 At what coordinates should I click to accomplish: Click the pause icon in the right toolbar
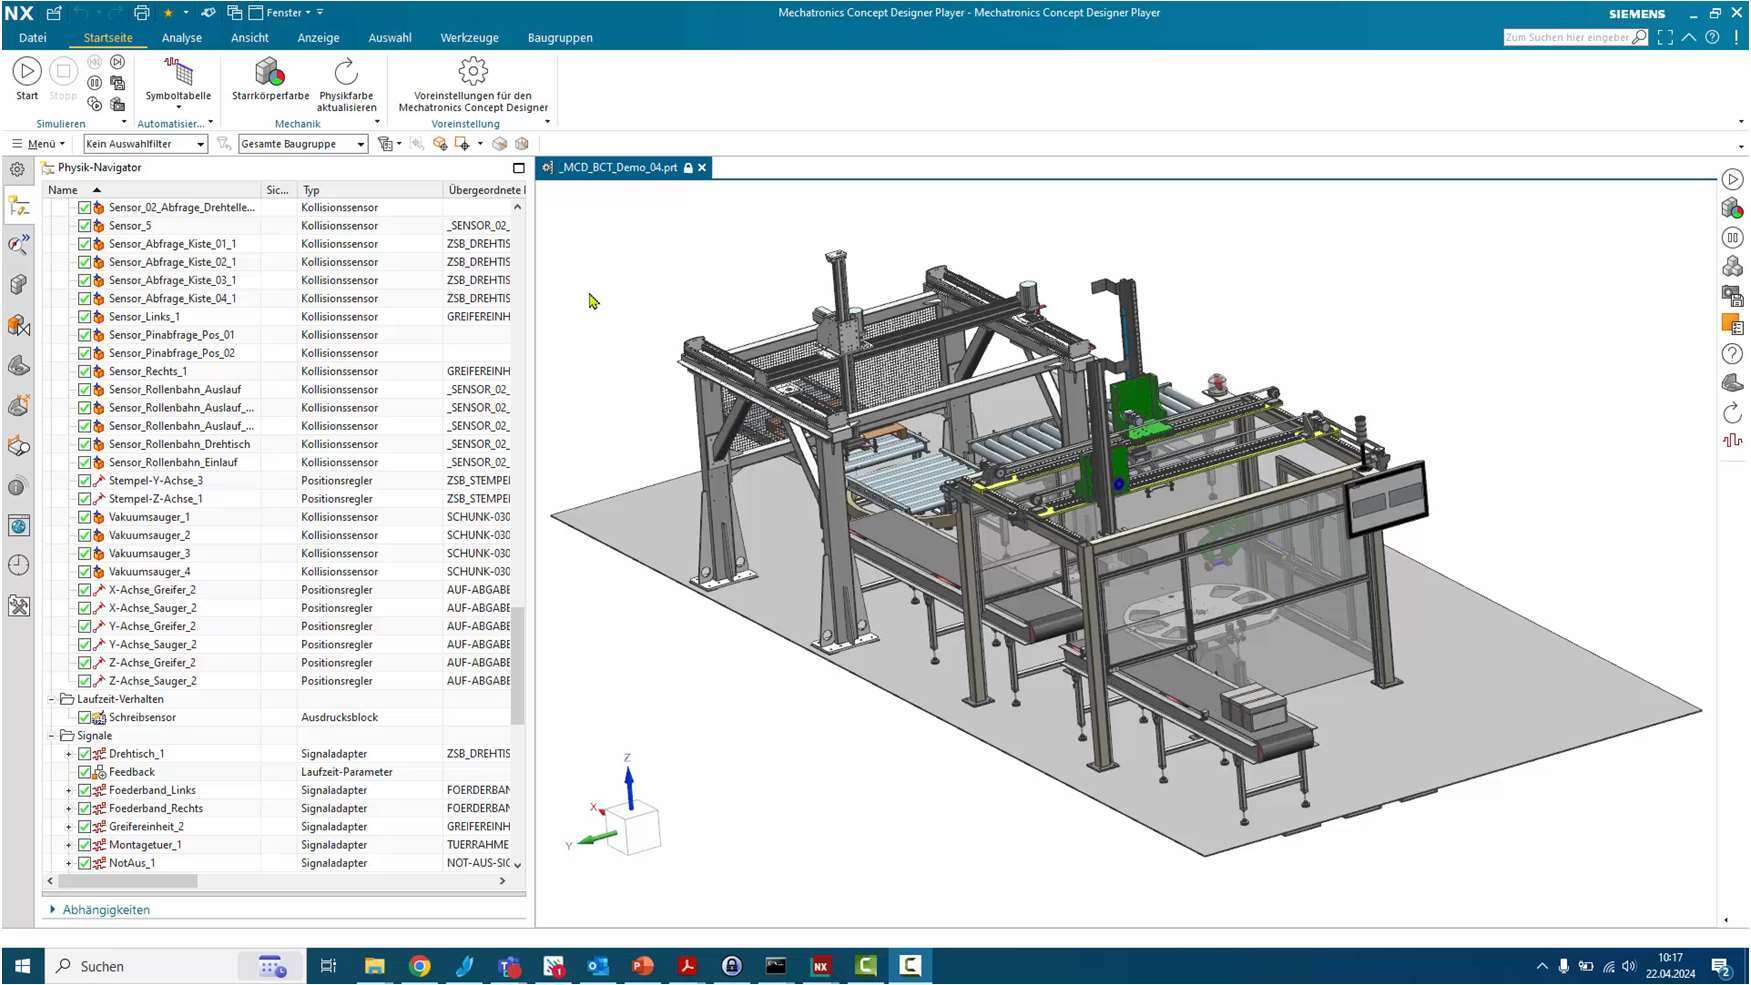coord(1734,237)
